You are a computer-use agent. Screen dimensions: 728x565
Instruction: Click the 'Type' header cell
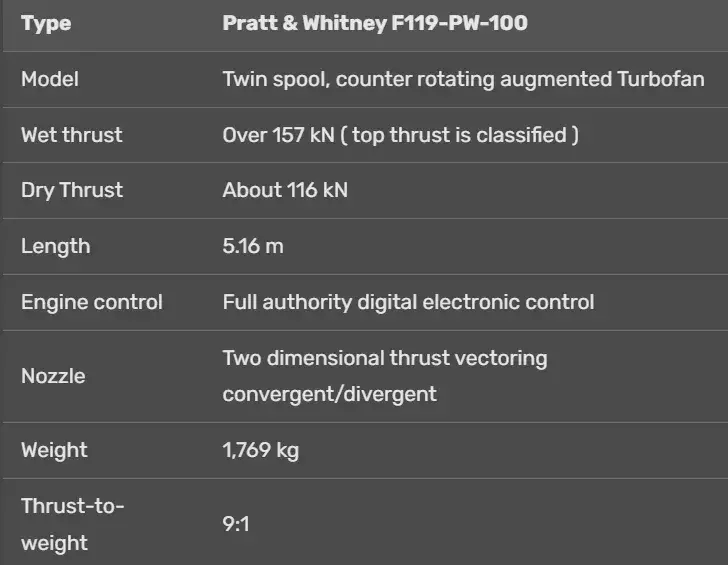[46, 23]
